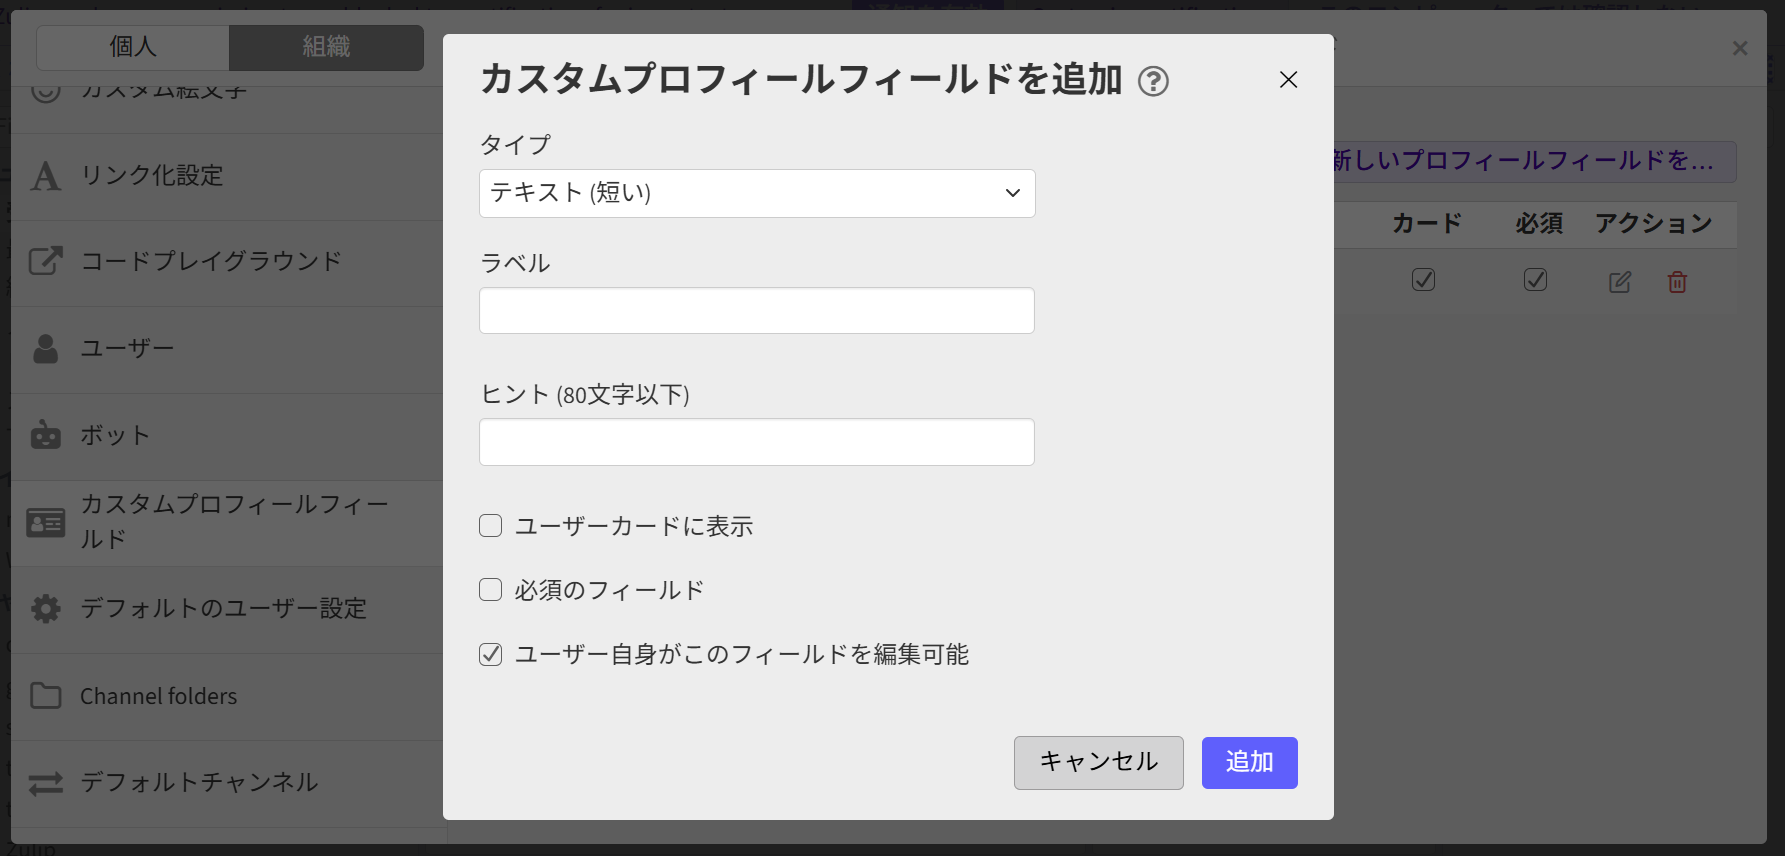Click the ラベル input field

coord(757,311)
